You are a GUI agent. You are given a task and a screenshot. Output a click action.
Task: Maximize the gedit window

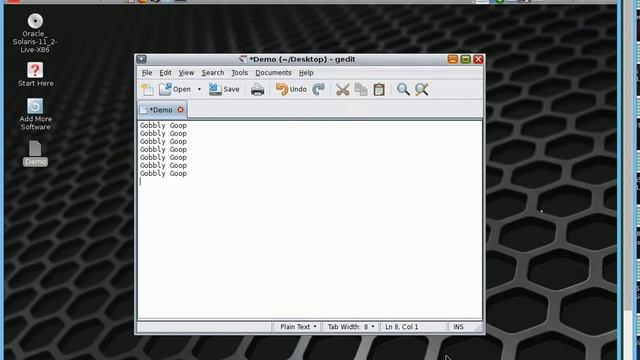(465, 59)
